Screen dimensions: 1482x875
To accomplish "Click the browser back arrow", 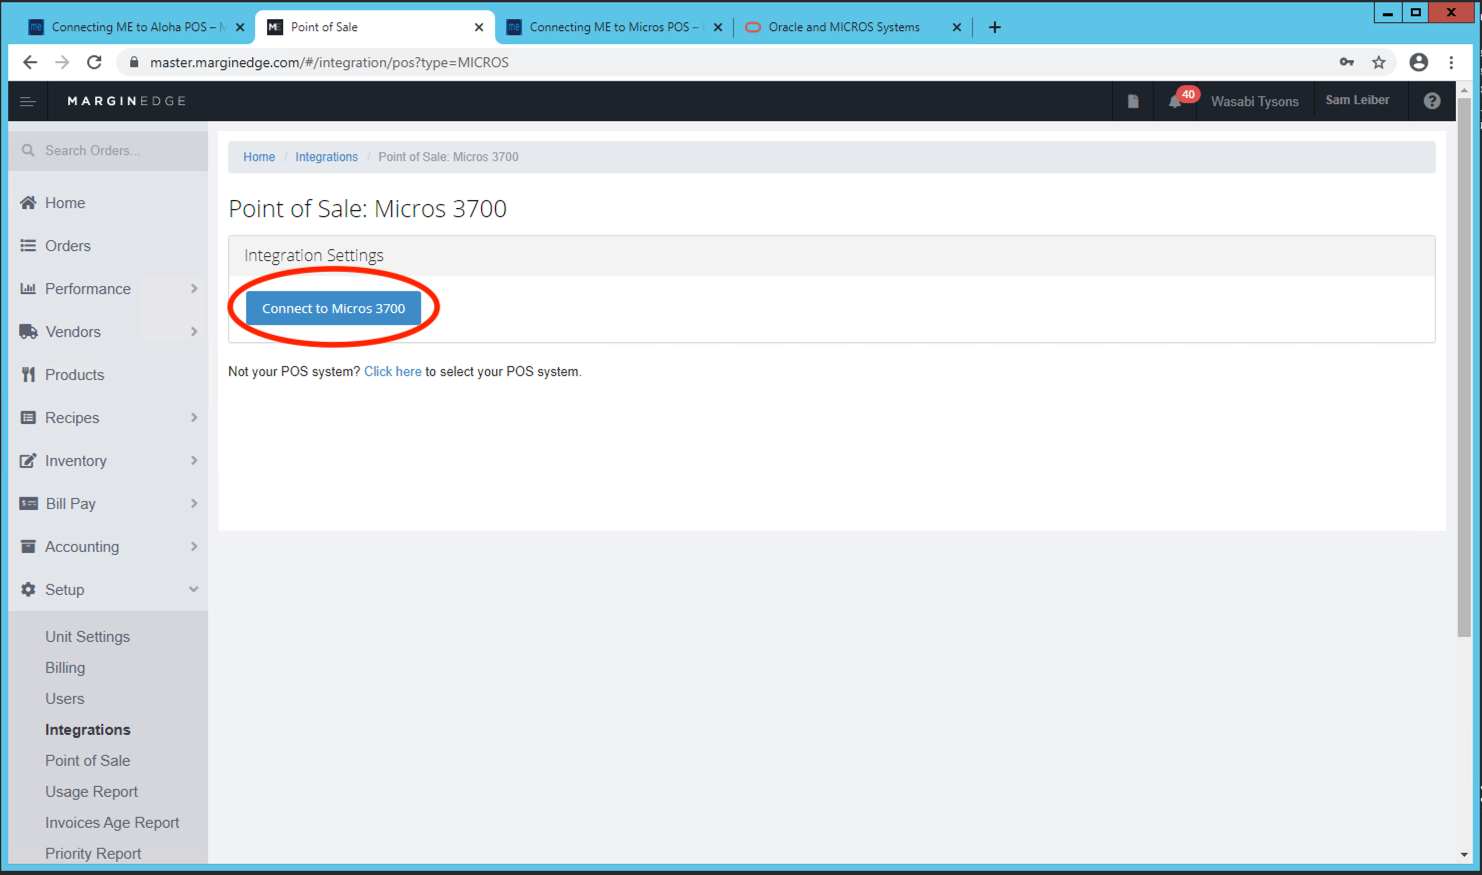I will (x=30, y=62).
